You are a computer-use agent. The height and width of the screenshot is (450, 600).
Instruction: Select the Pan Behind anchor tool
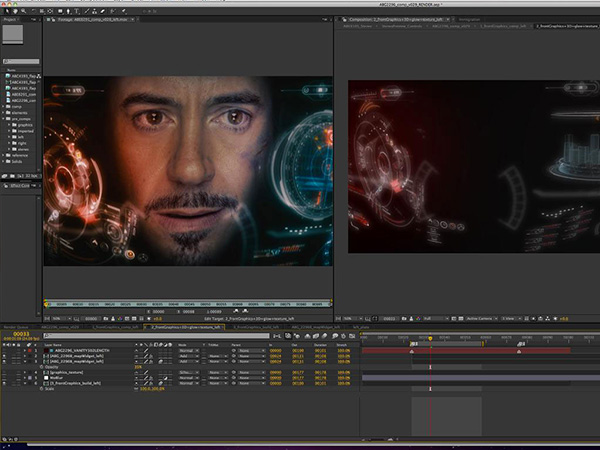[x=50, y=11]
